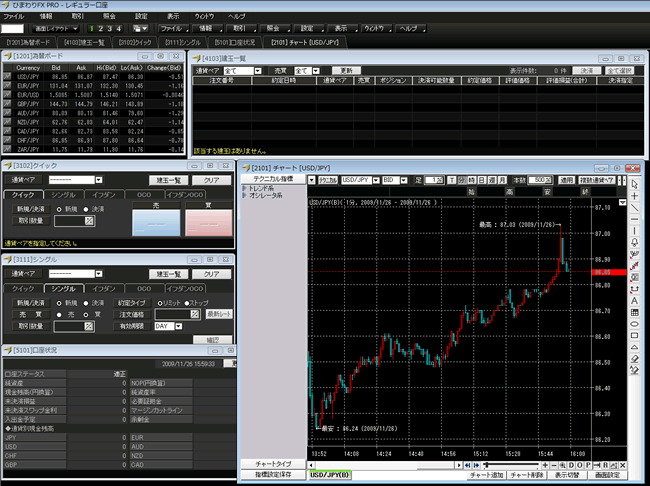The width and height of the screenshot is (650, 486).
Task: Open calculator in Quick panel quantity field
Action: tap(89, 221)
